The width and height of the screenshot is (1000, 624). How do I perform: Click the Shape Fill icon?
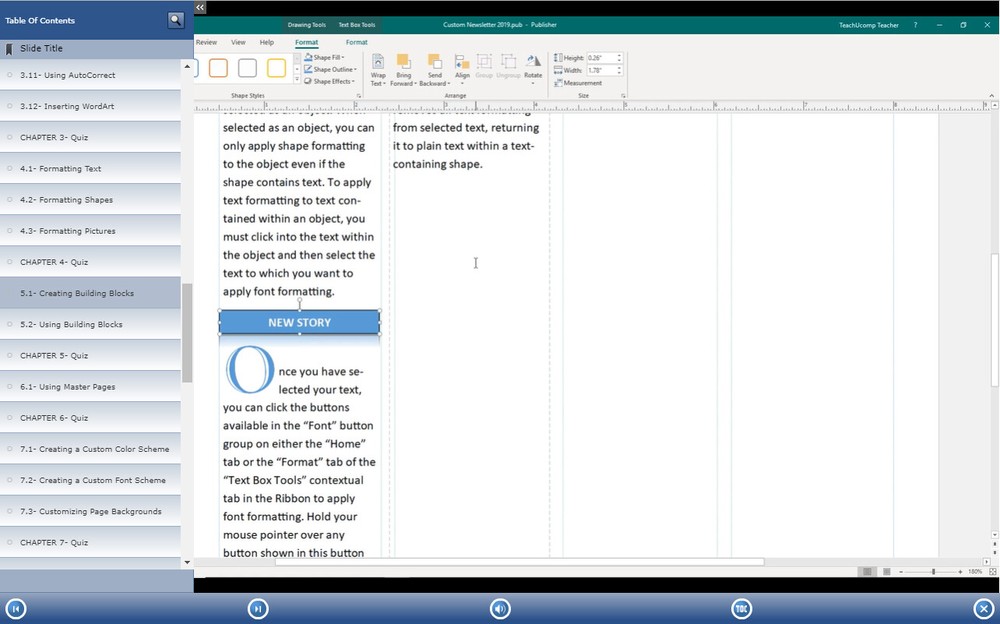pyautogui.click(x=328, y=58)
